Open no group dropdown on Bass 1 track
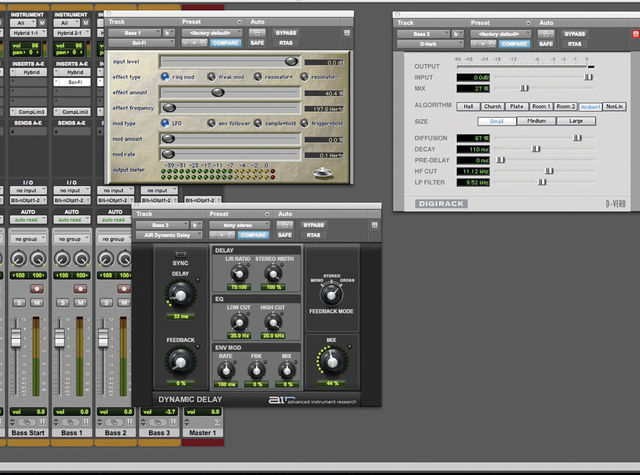This screenshot has height=475, width=640. [71, 239]
